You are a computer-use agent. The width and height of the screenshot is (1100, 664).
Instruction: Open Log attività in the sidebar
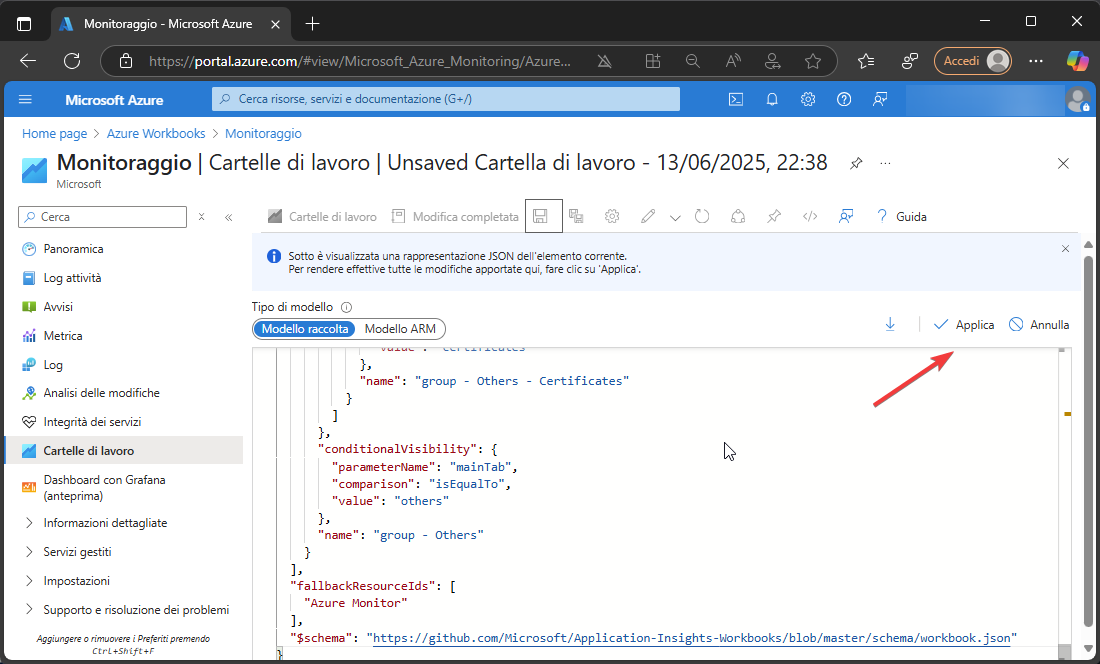[x=72, y=278]
